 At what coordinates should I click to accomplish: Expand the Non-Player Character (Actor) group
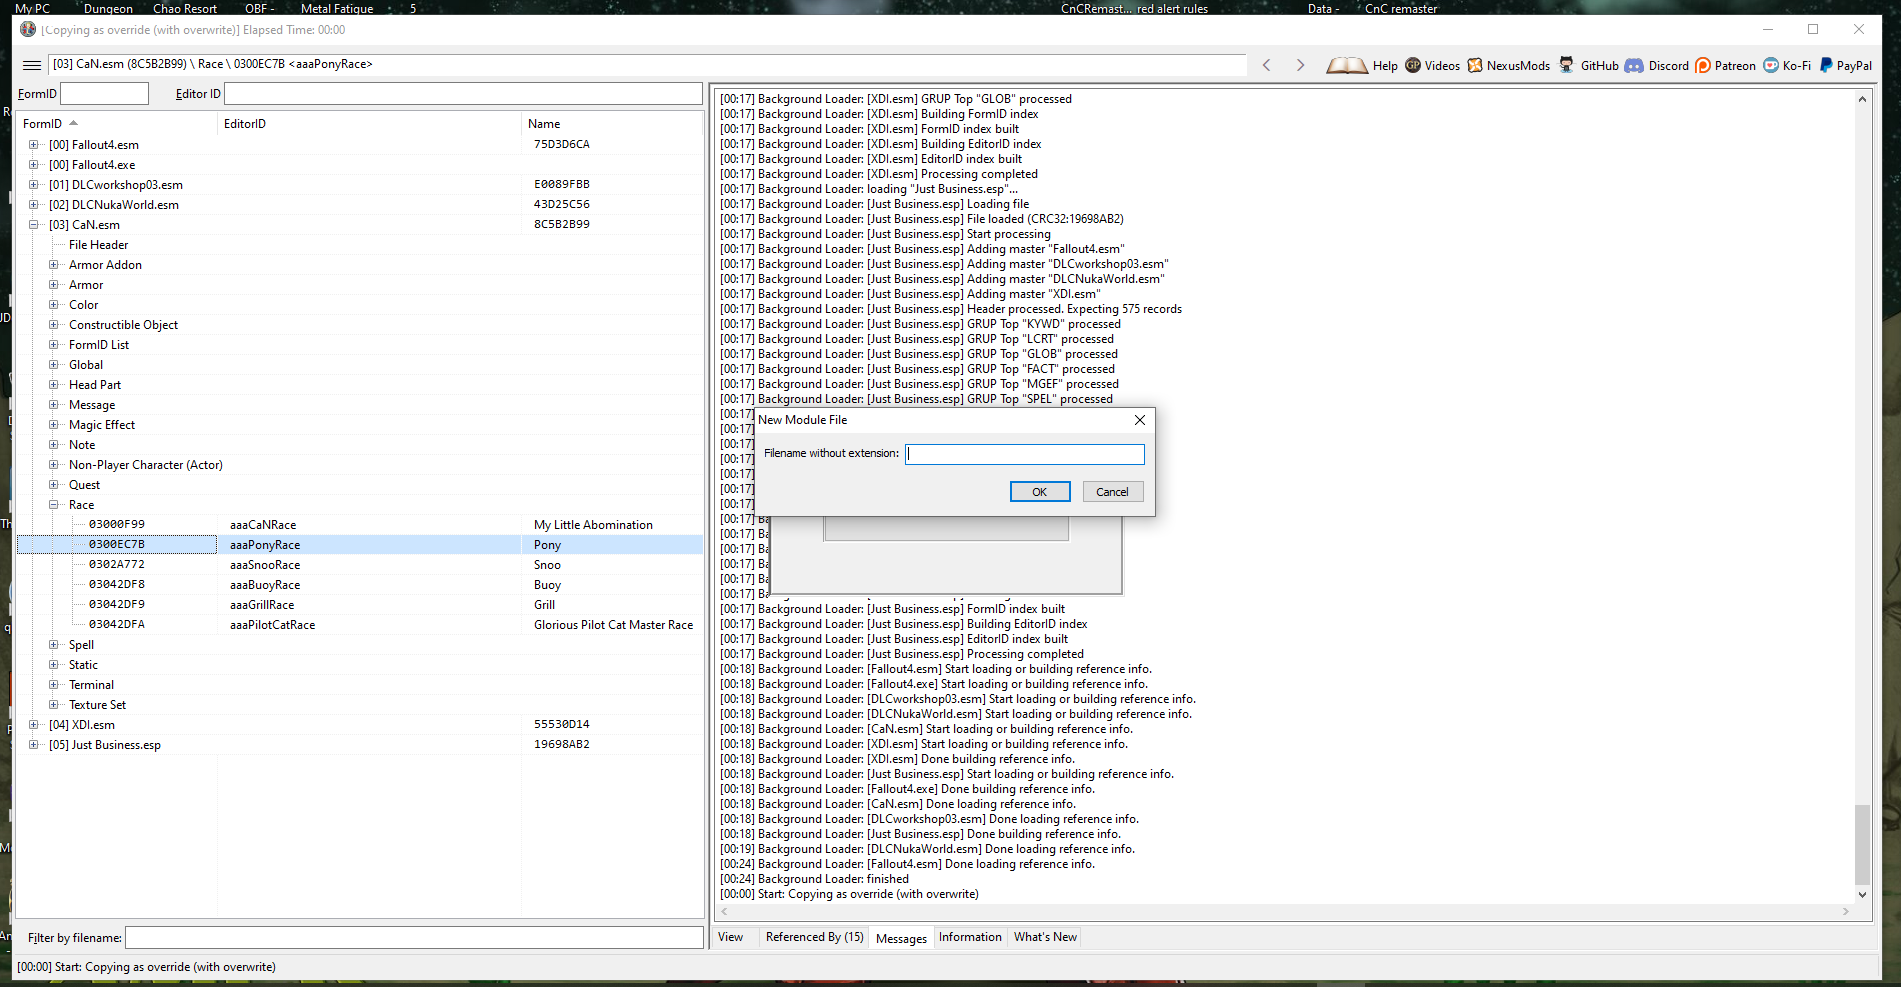coord(53,465)
